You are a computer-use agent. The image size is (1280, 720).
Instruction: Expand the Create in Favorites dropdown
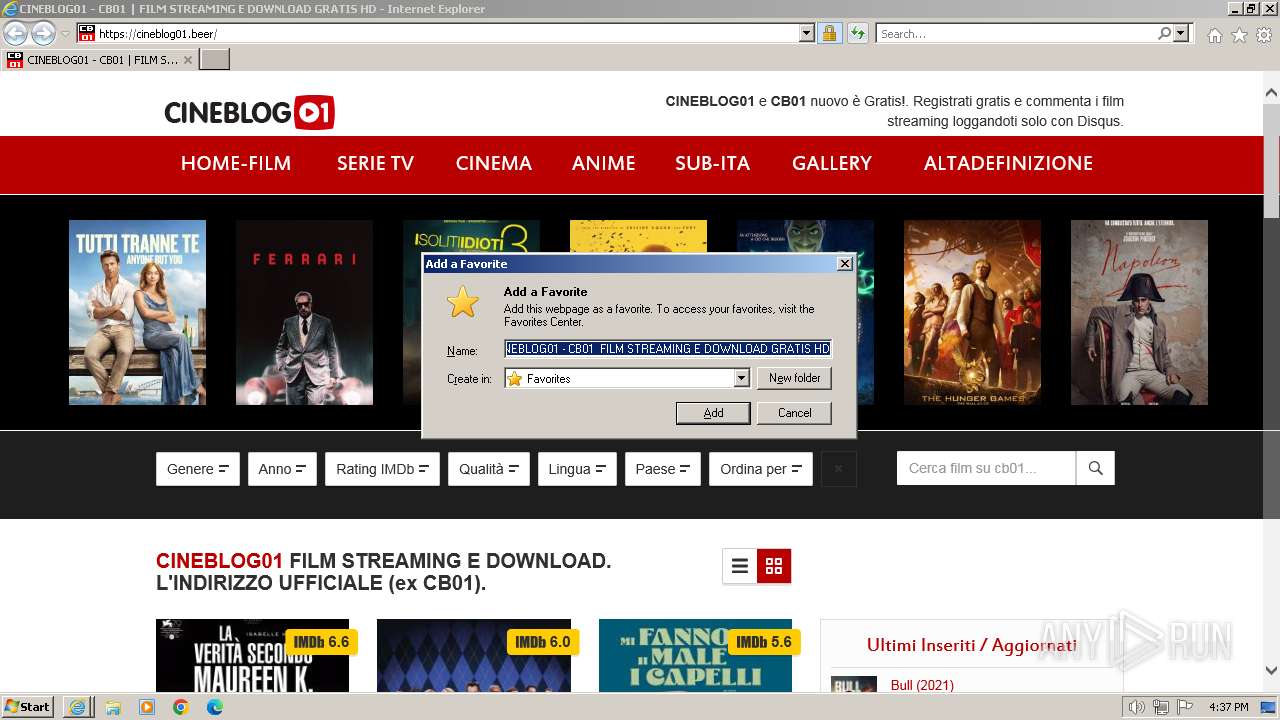pos(741,378)
